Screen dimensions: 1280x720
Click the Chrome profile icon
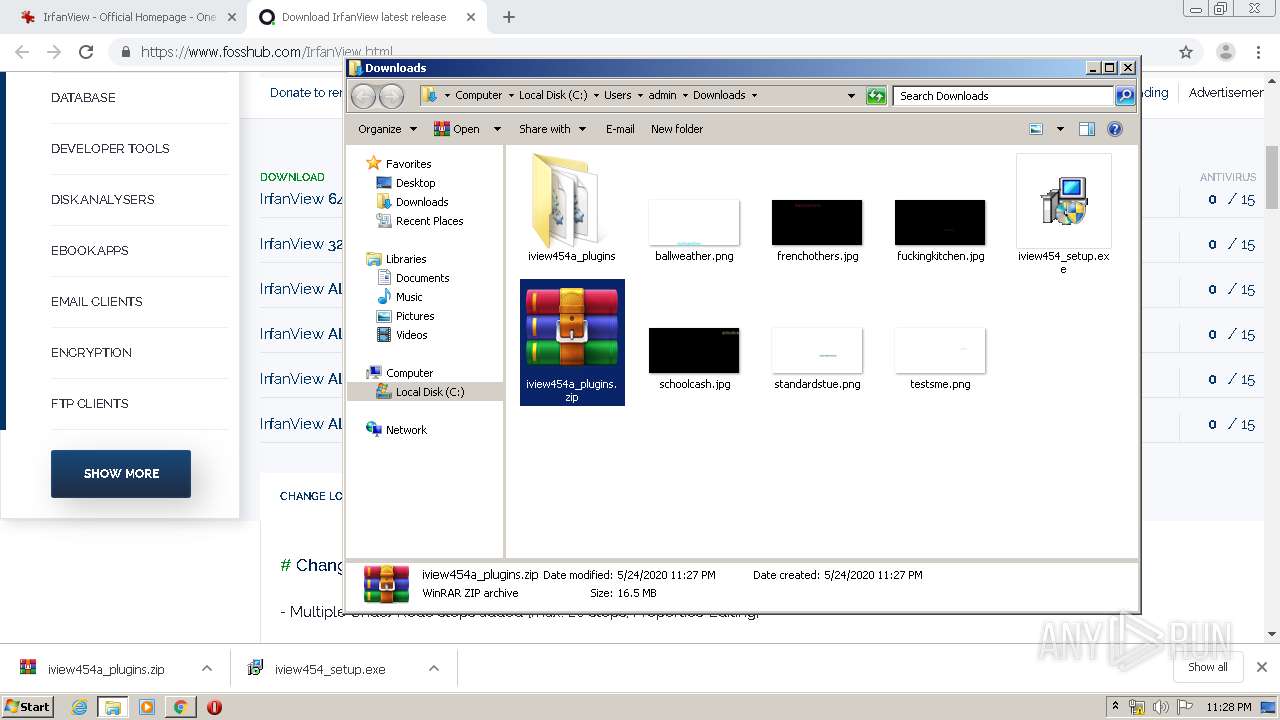(x=1225, y=52)
